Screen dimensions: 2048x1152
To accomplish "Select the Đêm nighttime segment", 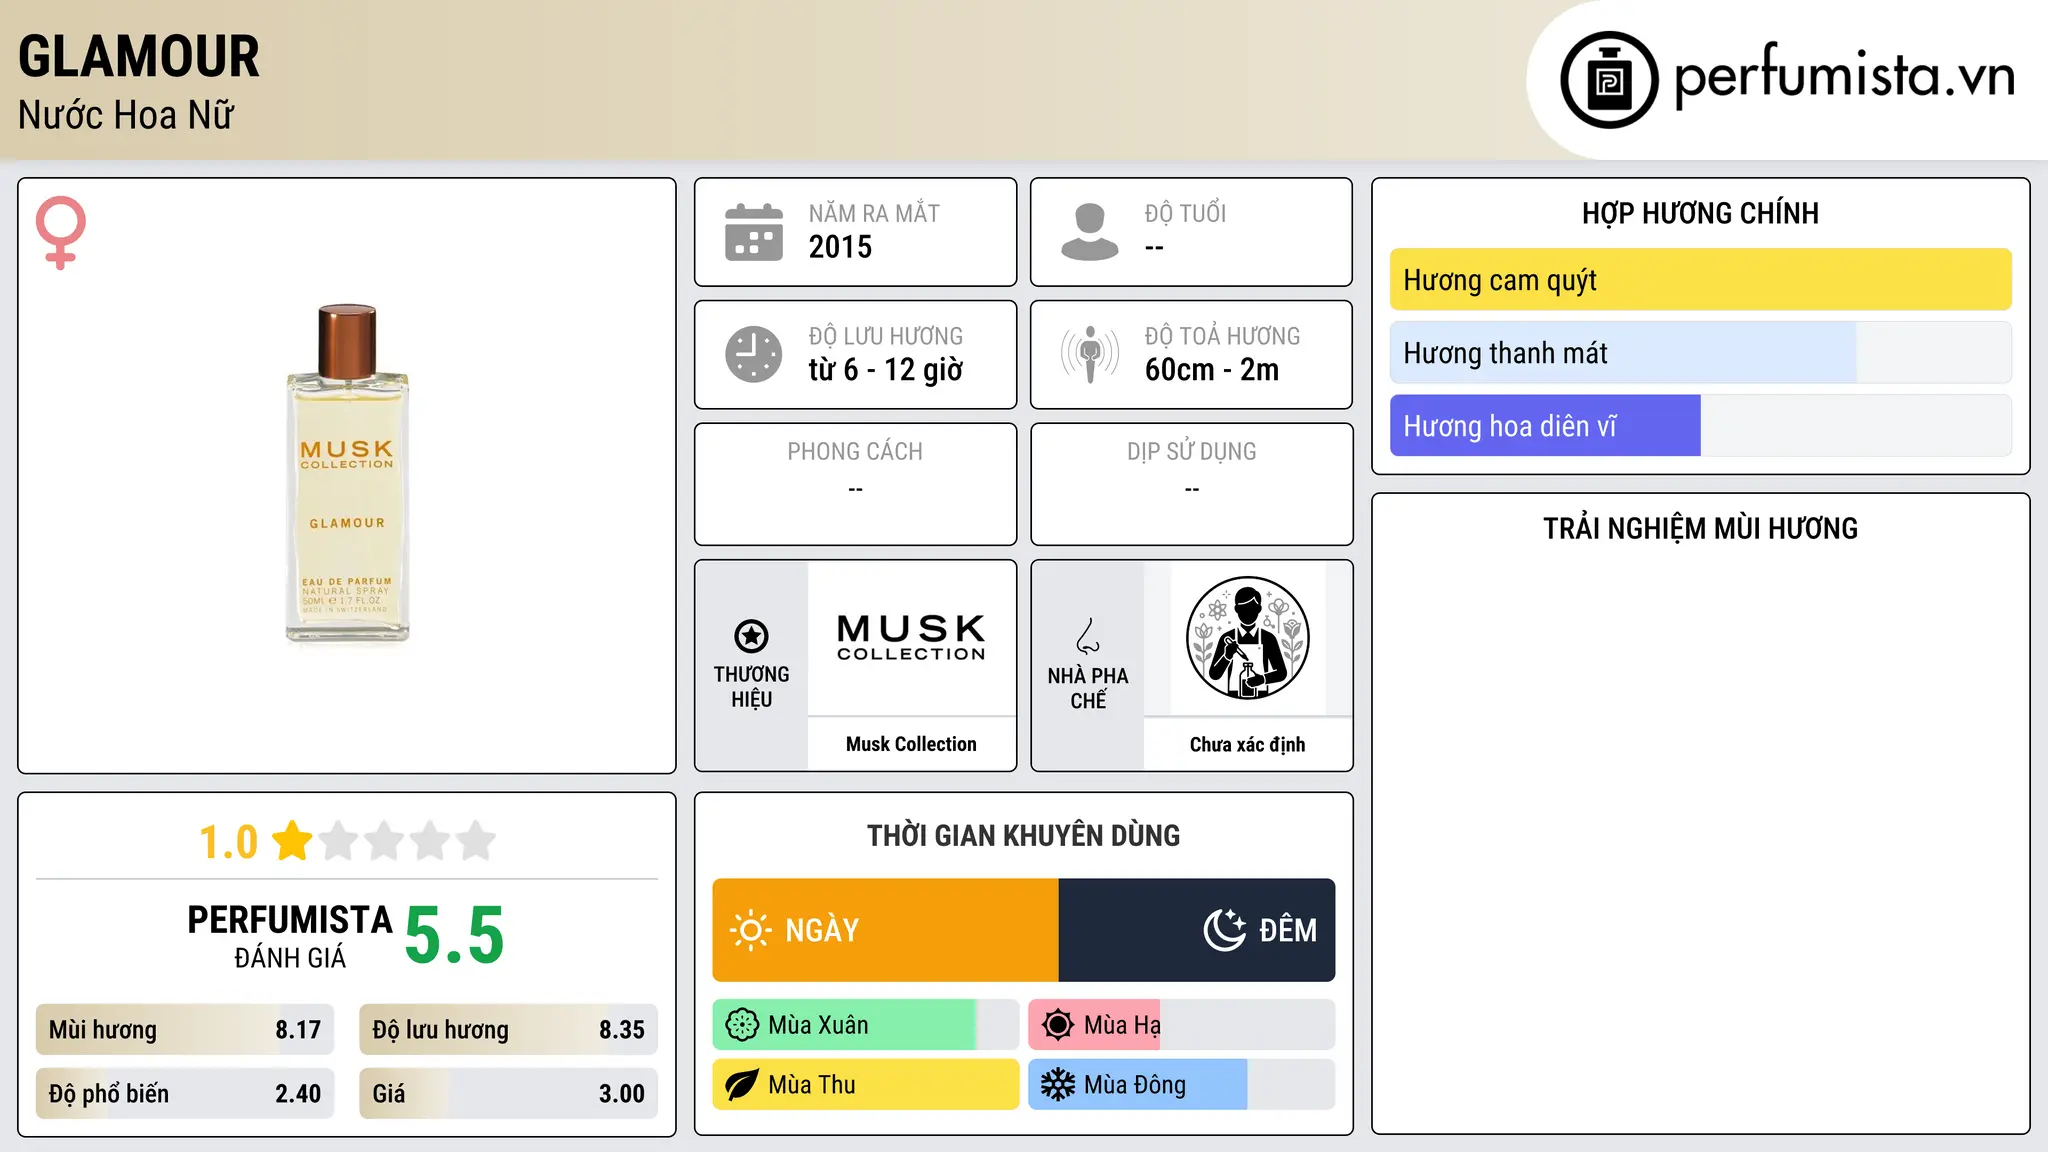I will pos(1197,930).
